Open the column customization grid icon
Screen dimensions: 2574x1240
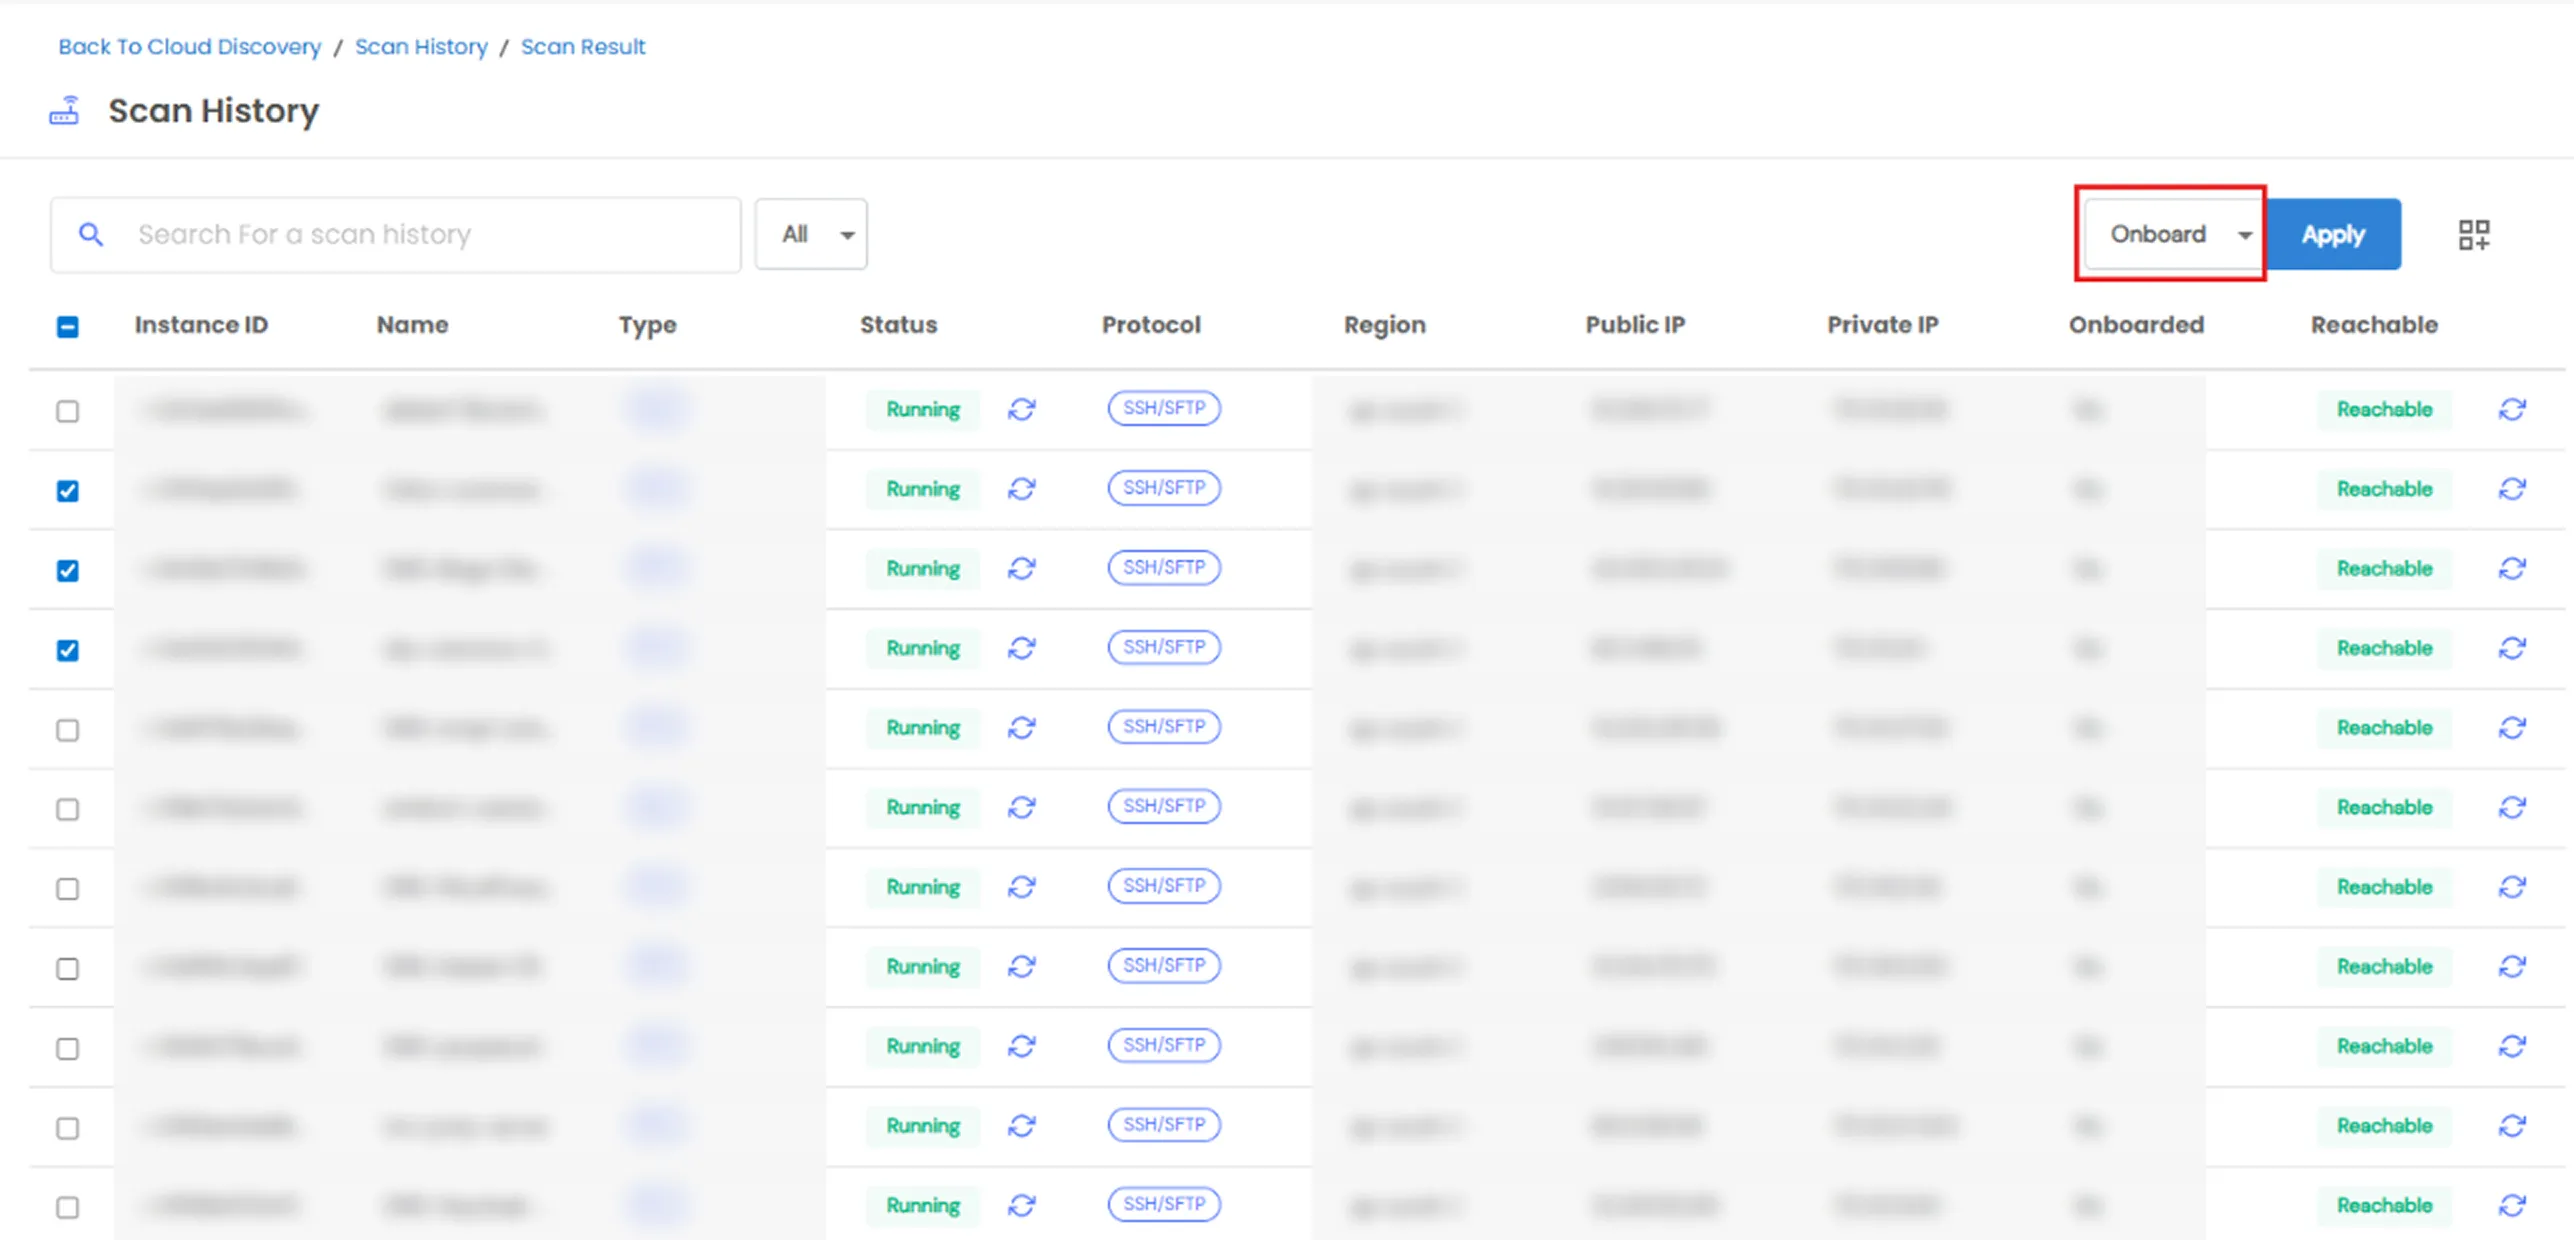pos(2474,235)
